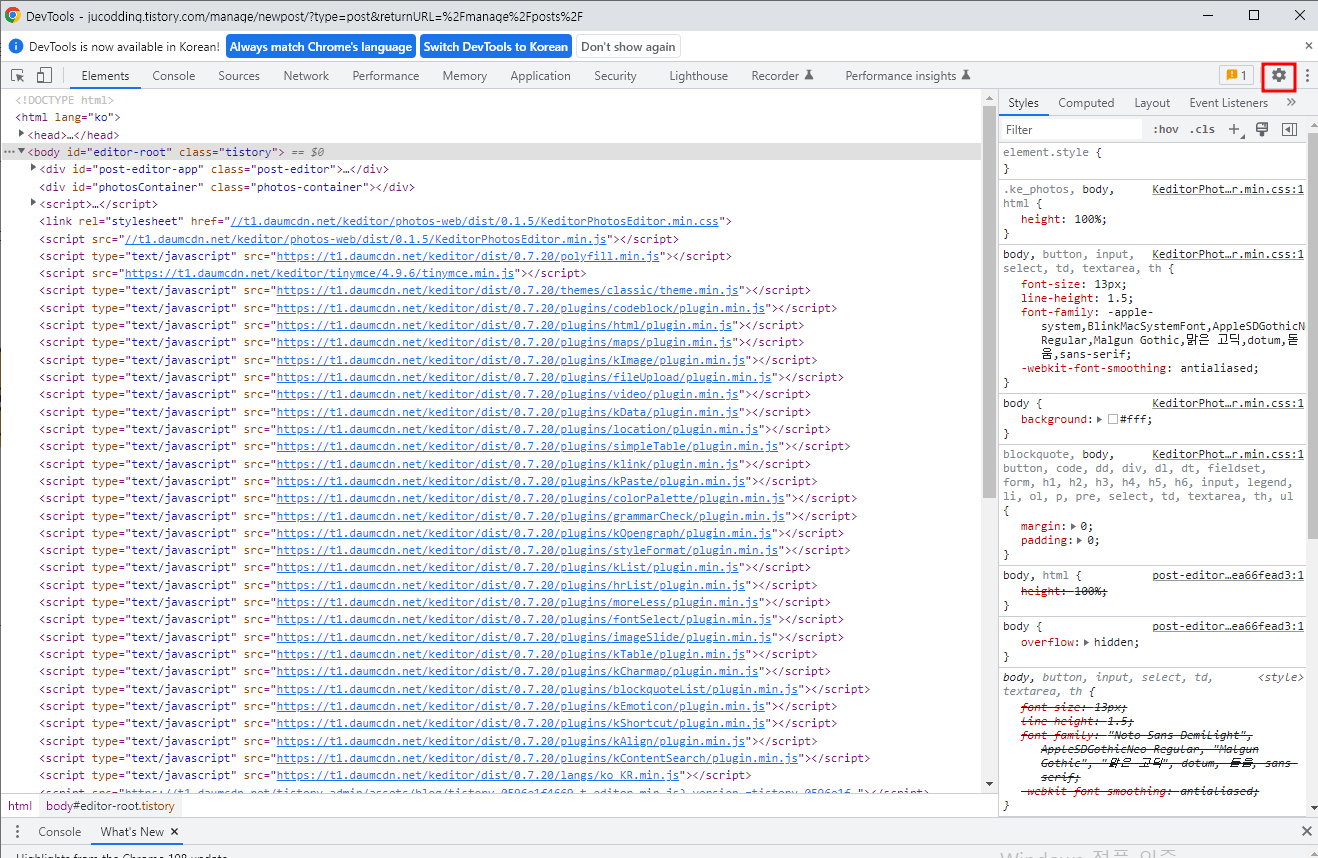
Task: Open the Event Listeners tab
Action: (1228, 102)
